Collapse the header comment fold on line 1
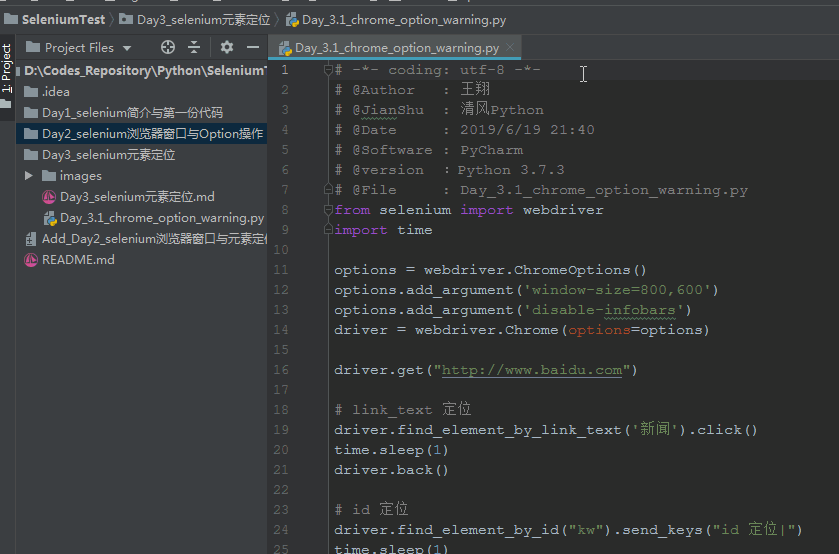Viewport: 839px width, 554px height. (329, 70)
